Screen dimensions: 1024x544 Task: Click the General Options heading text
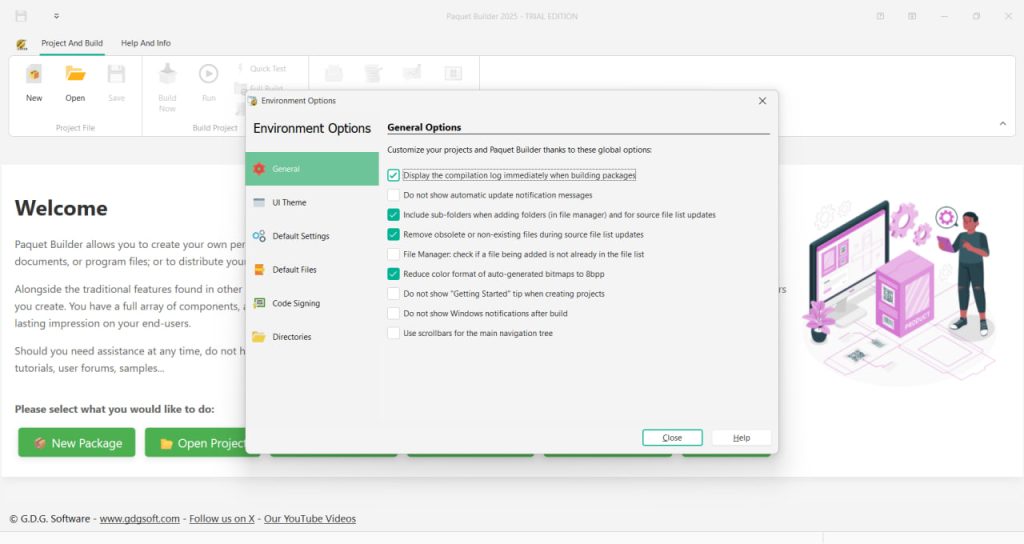coord(424,127)
